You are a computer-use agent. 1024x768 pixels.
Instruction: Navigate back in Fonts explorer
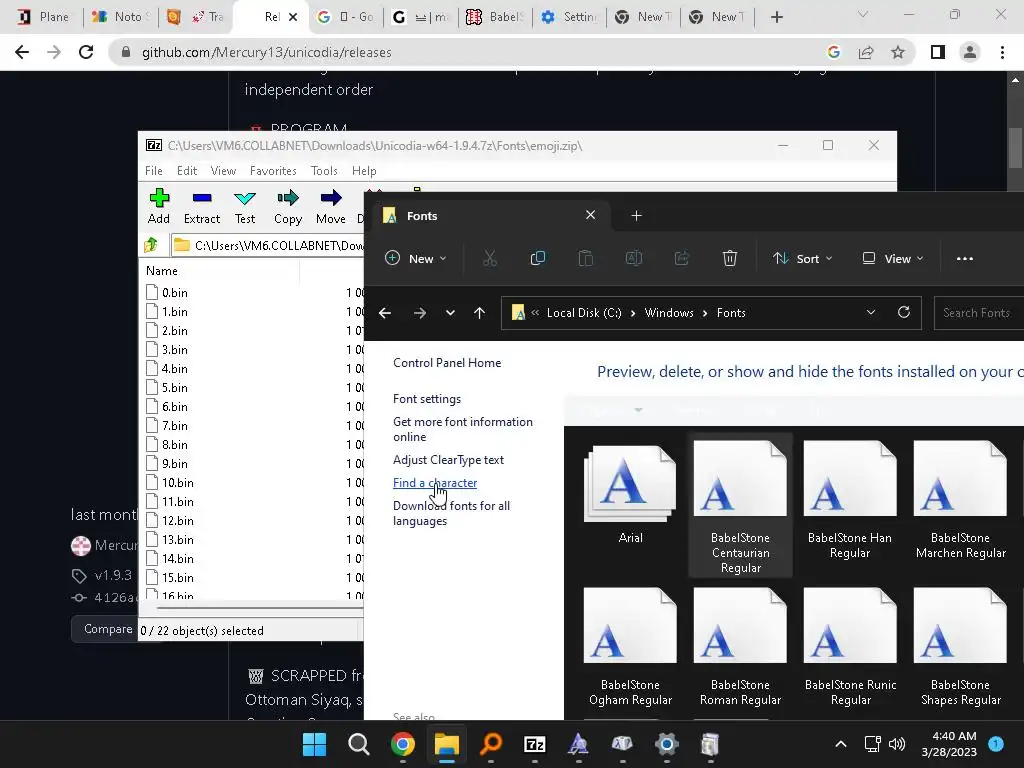coord(385,313)
